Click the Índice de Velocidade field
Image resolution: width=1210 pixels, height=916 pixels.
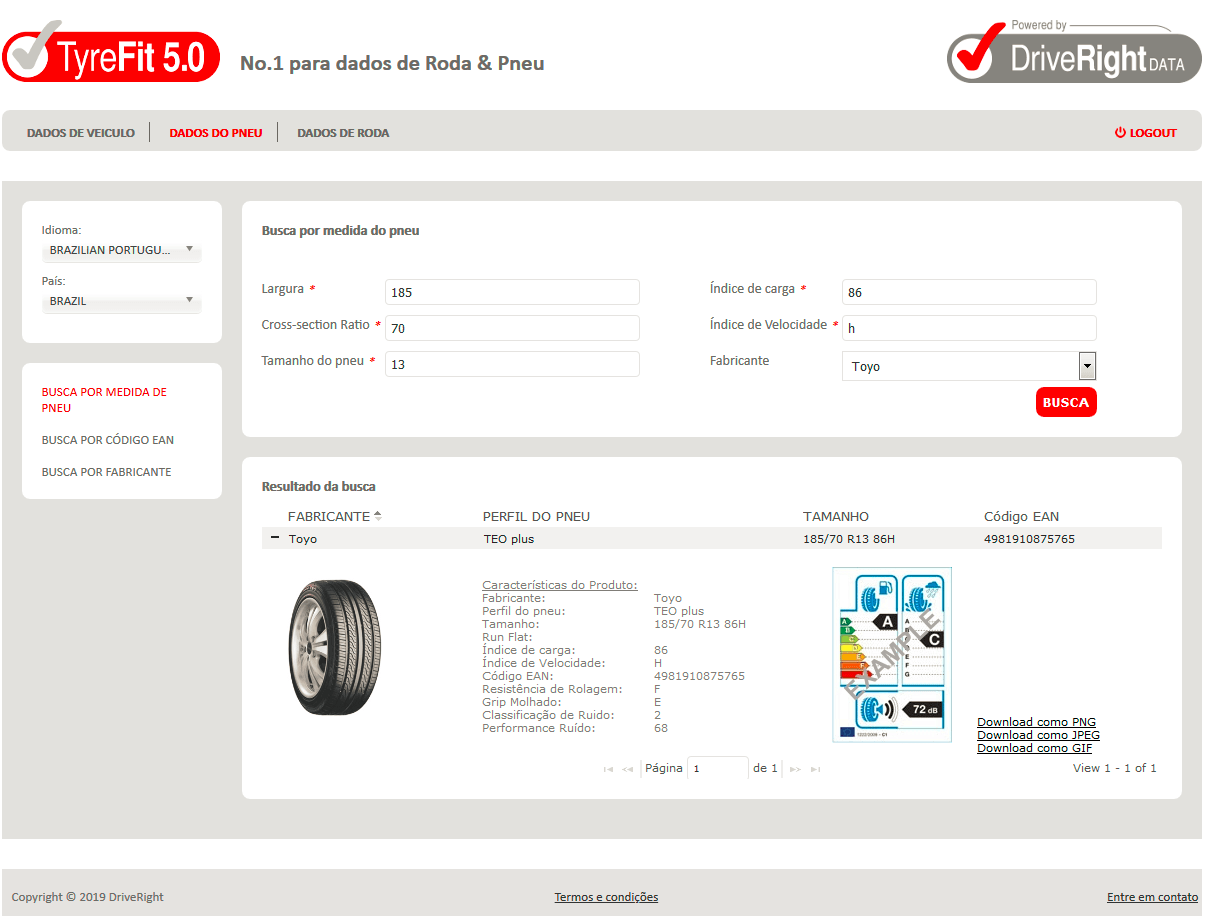click(969, 328)
